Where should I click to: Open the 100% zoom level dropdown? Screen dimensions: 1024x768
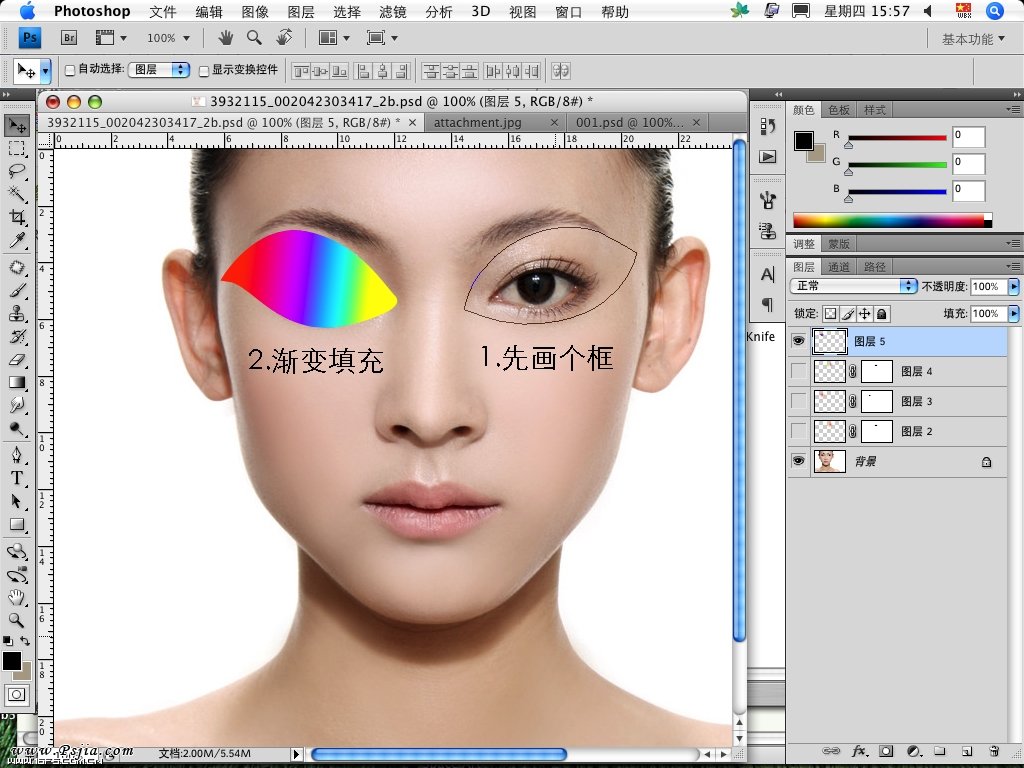tap(168, 38)
